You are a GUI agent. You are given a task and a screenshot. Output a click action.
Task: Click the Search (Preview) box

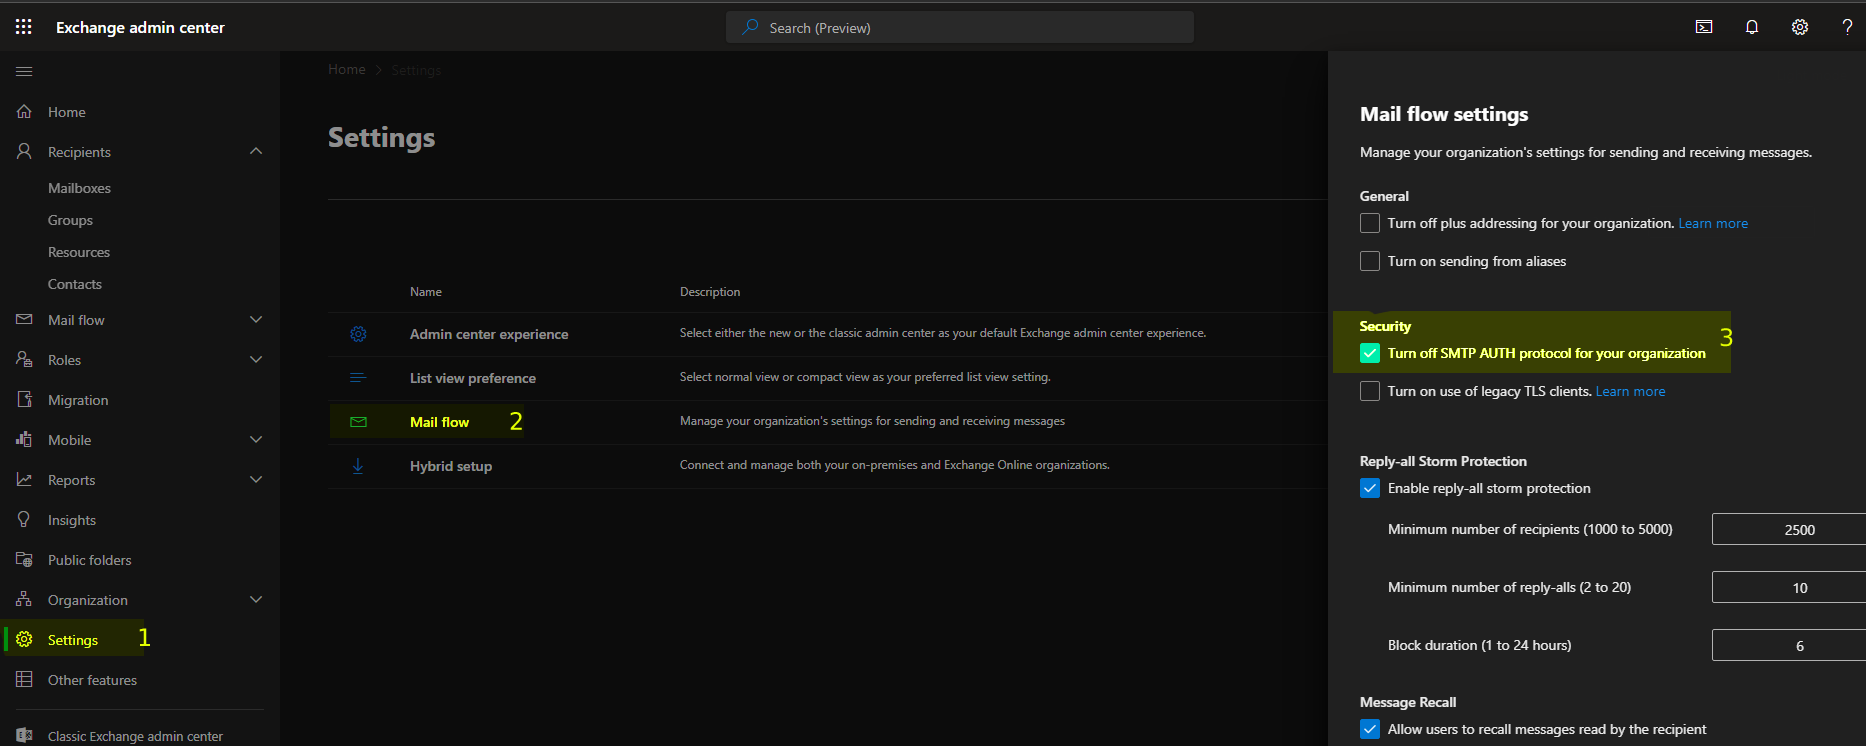click(x=960, y=27)
